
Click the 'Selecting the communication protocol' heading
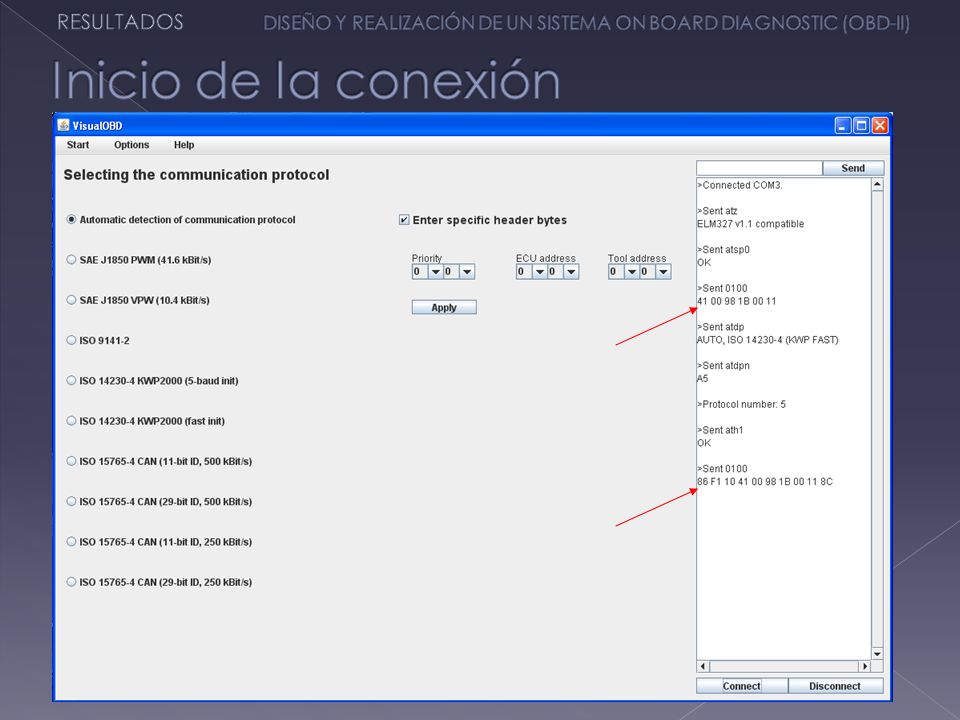coord(197,175)
